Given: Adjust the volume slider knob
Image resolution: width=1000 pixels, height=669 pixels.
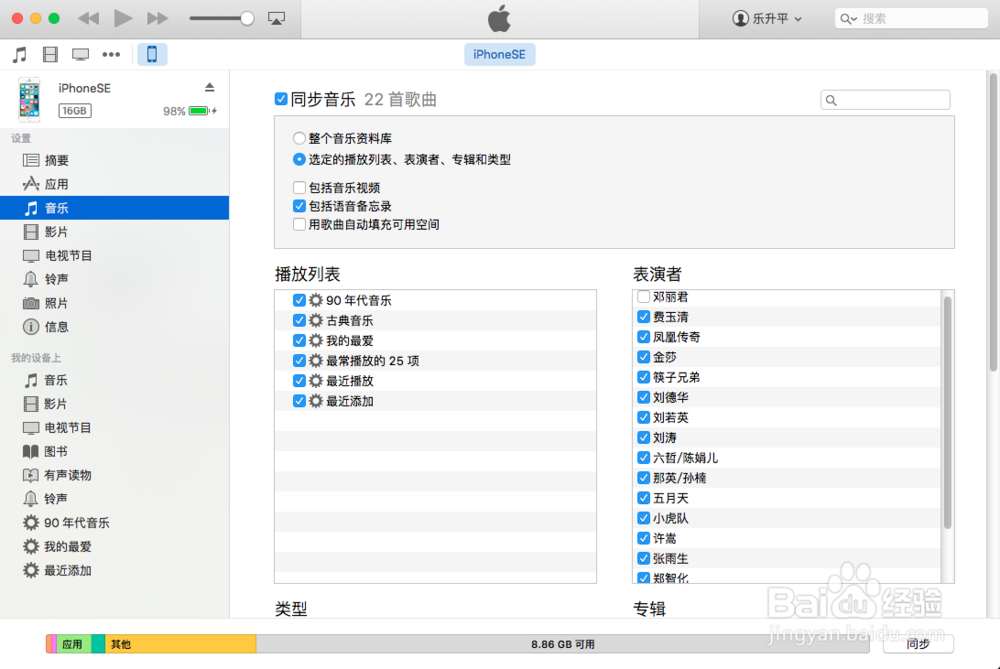Looking at the screenshot, I should pyautogui.click(x=247, y=18).
